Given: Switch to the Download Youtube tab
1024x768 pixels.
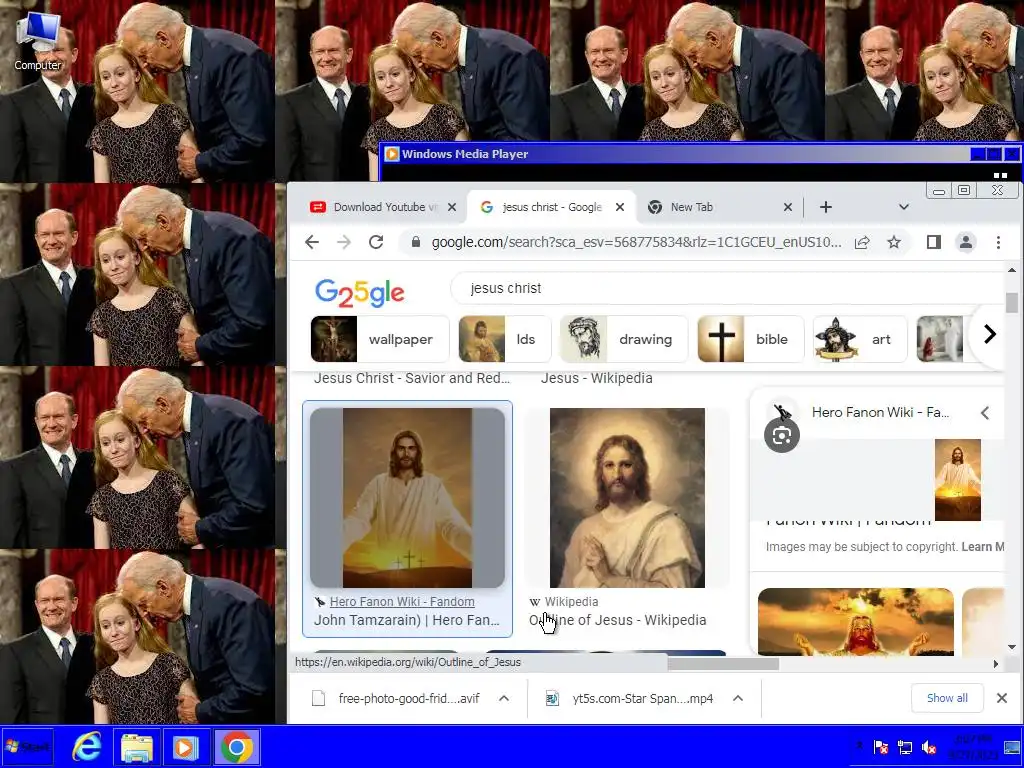Looking at the screenshot, I should pyautogui.click(x=383, y=207).
